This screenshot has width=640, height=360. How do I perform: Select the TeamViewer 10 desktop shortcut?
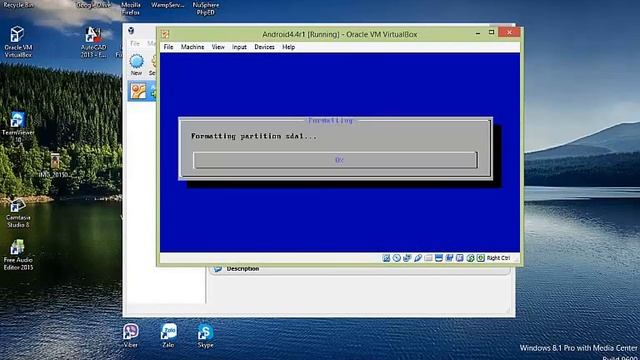[18, 127]
